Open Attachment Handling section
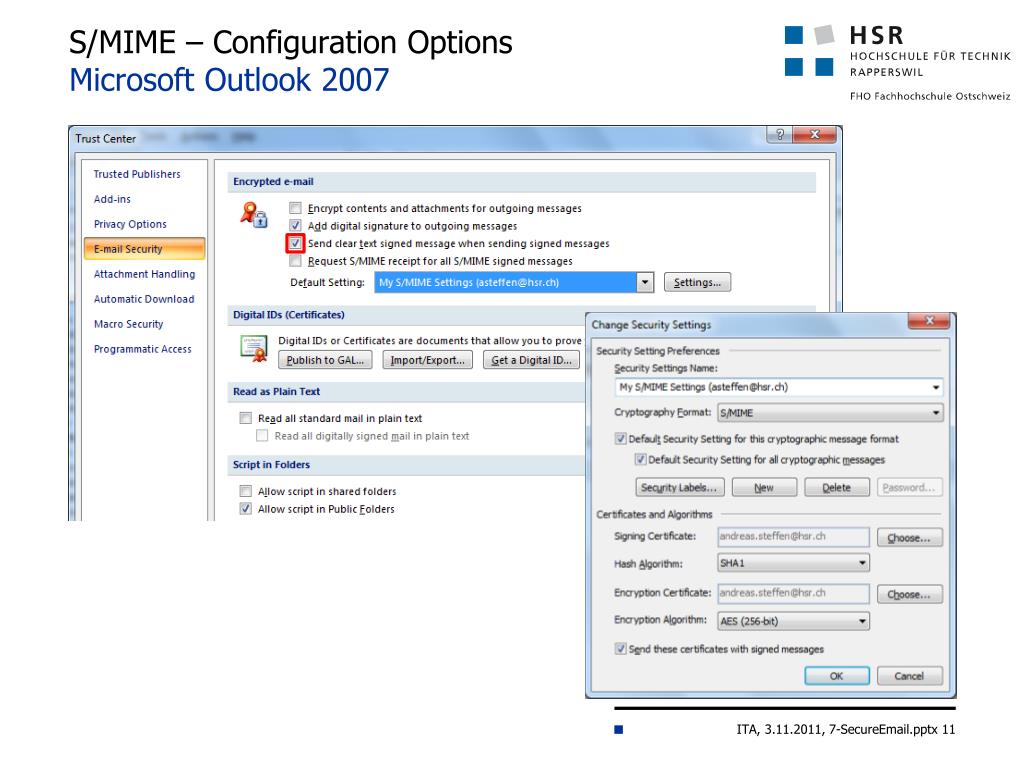 click(x=144, y=274)
